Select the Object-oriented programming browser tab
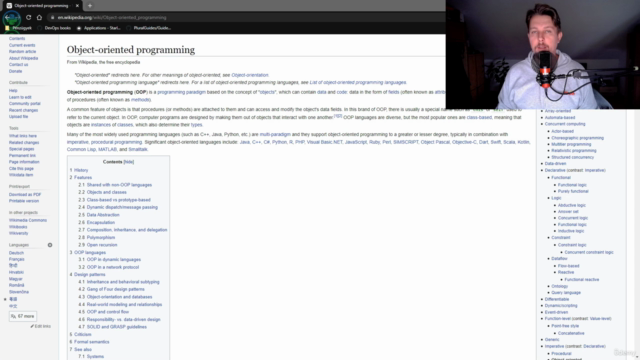Screen dimensions: 640x360 coord(41,6)
